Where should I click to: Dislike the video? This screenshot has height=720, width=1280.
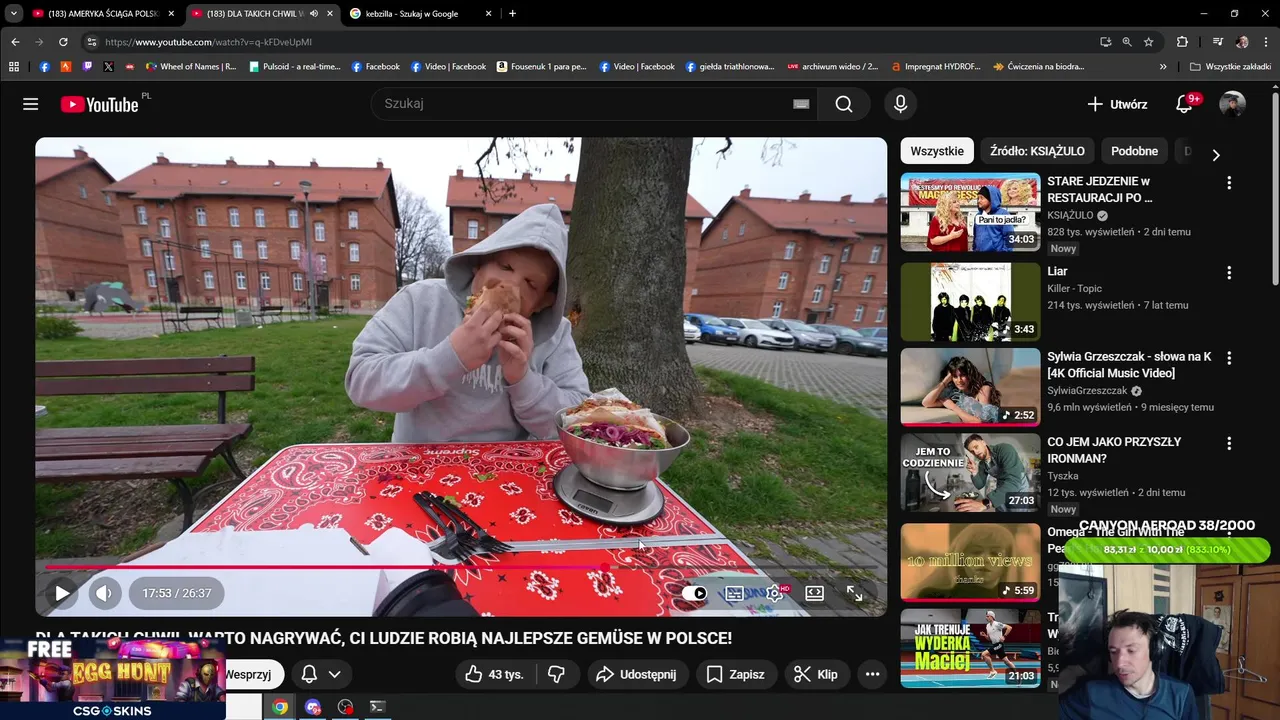tap(557, 674)
